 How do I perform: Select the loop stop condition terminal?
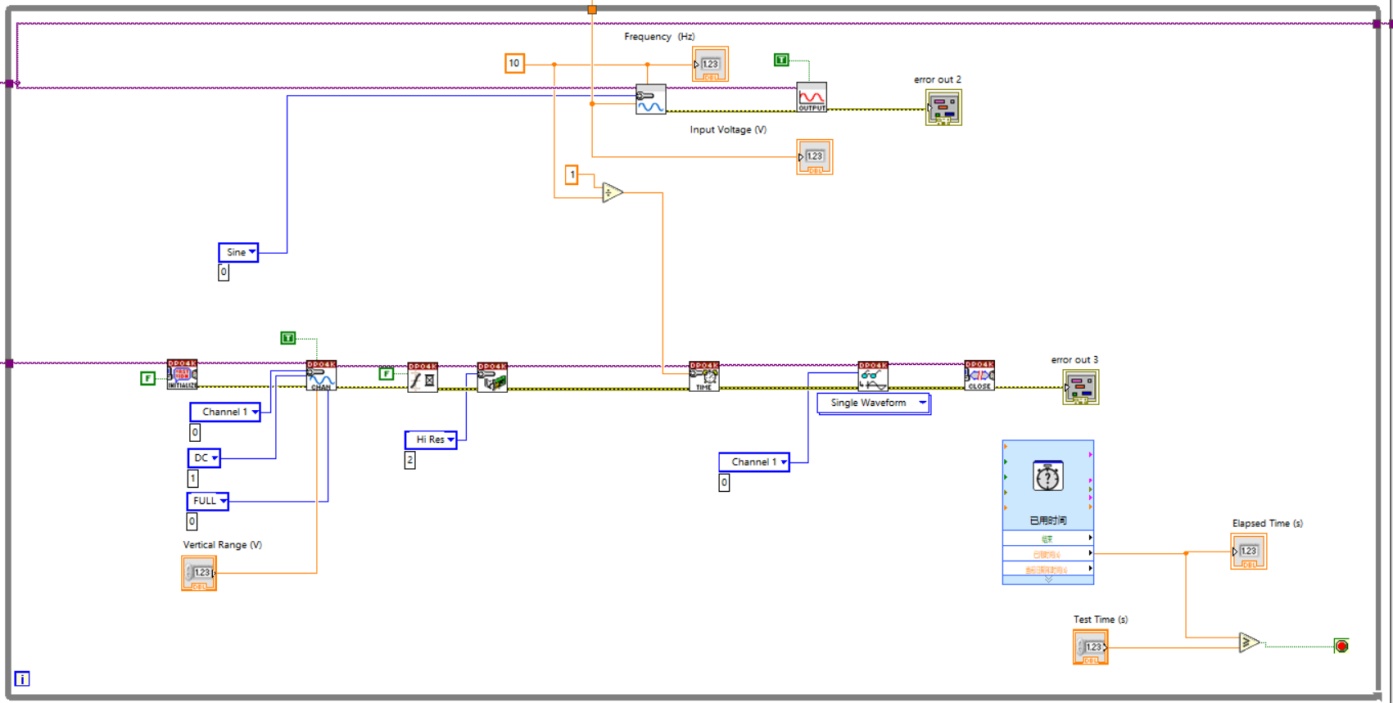click(1340, 646)
